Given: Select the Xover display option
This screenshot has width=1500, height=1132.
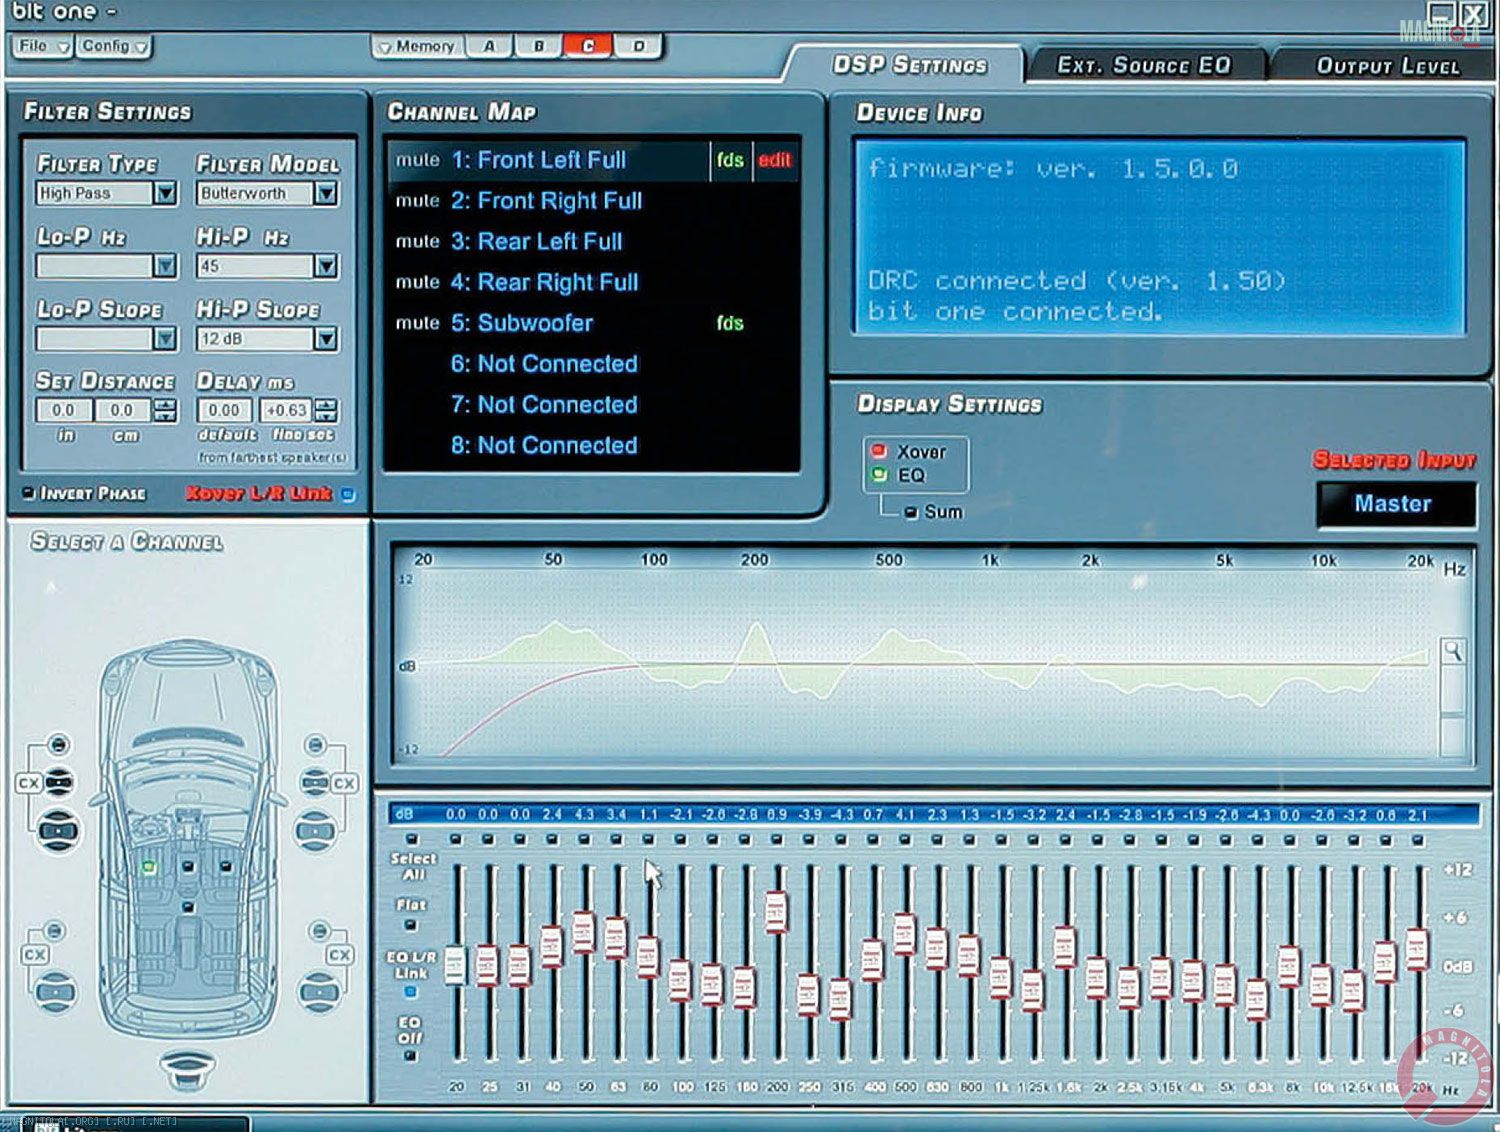Looking at the screenshot, I should click(x=879, y=451).
